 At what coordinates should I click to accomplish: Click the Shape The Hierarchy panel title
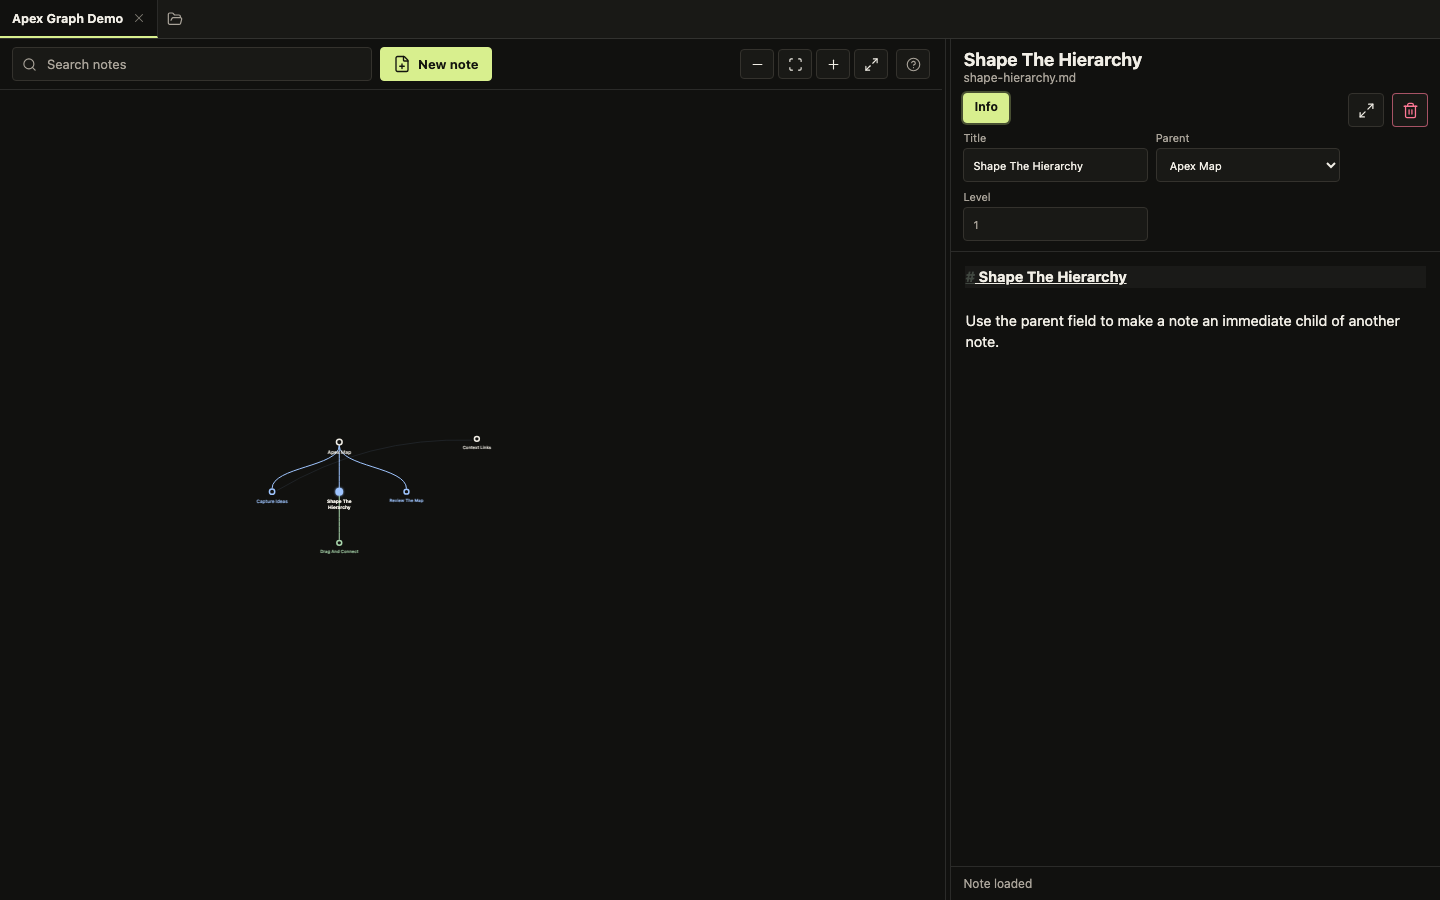1052,59
